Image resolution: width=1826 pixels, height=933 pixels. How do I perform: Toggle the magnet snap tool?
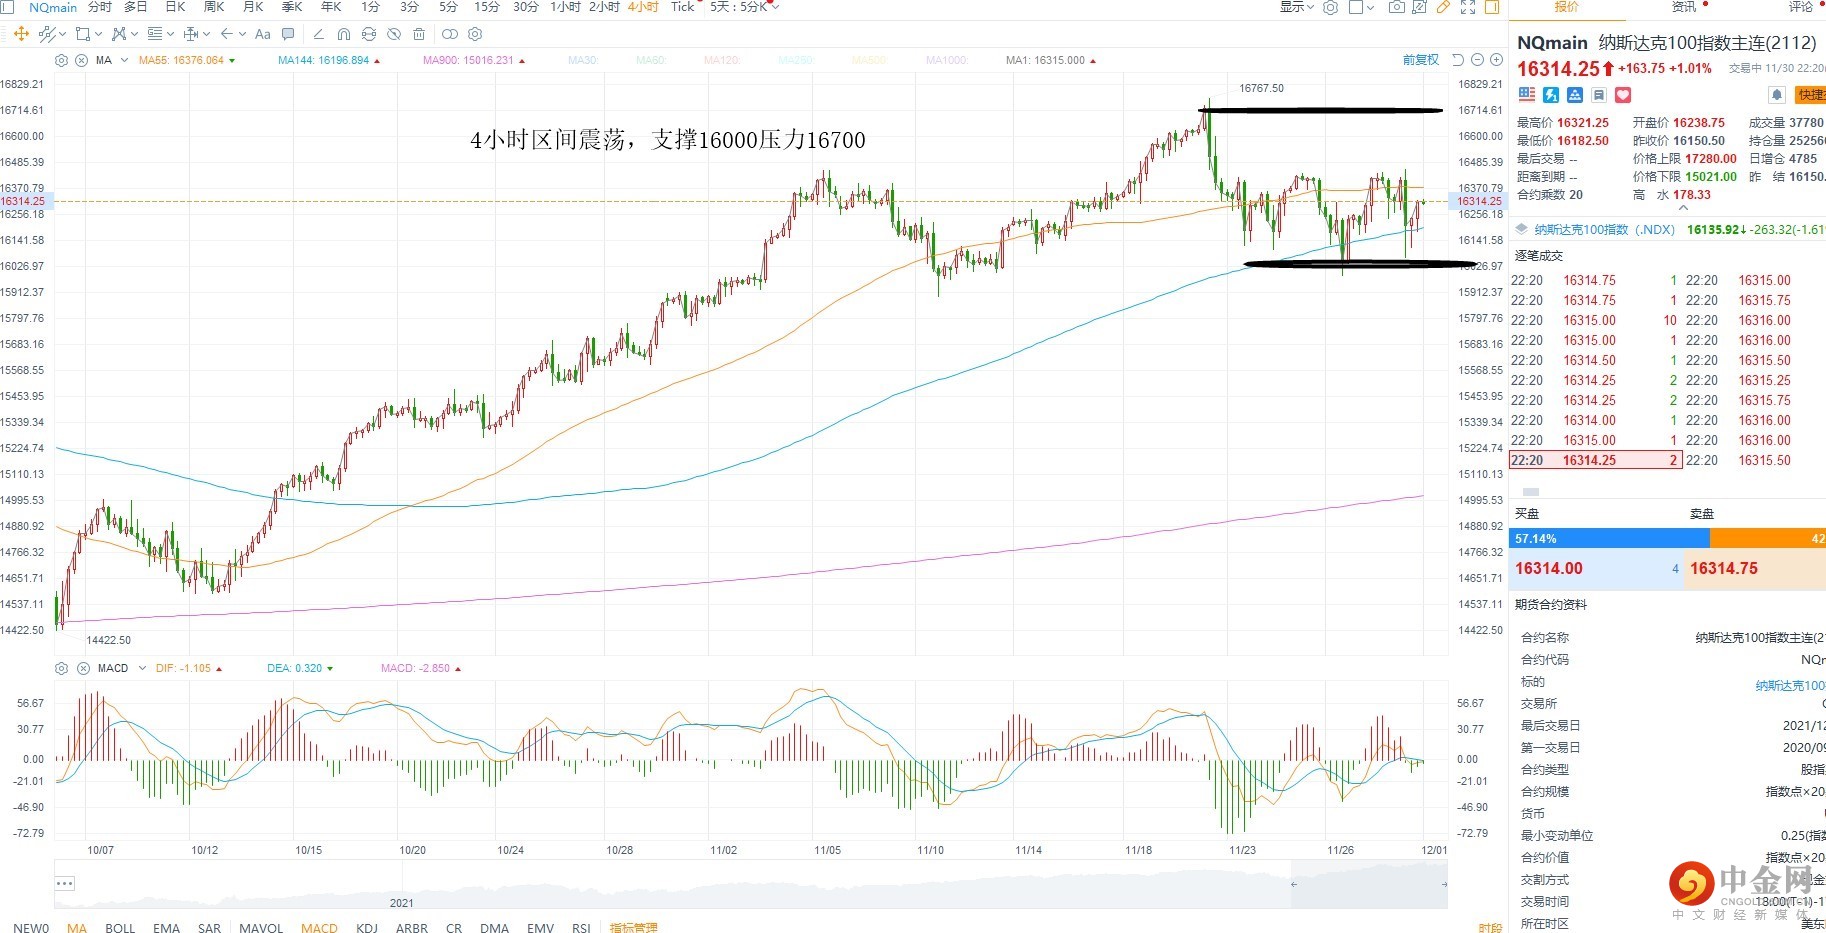click(344, 34)
